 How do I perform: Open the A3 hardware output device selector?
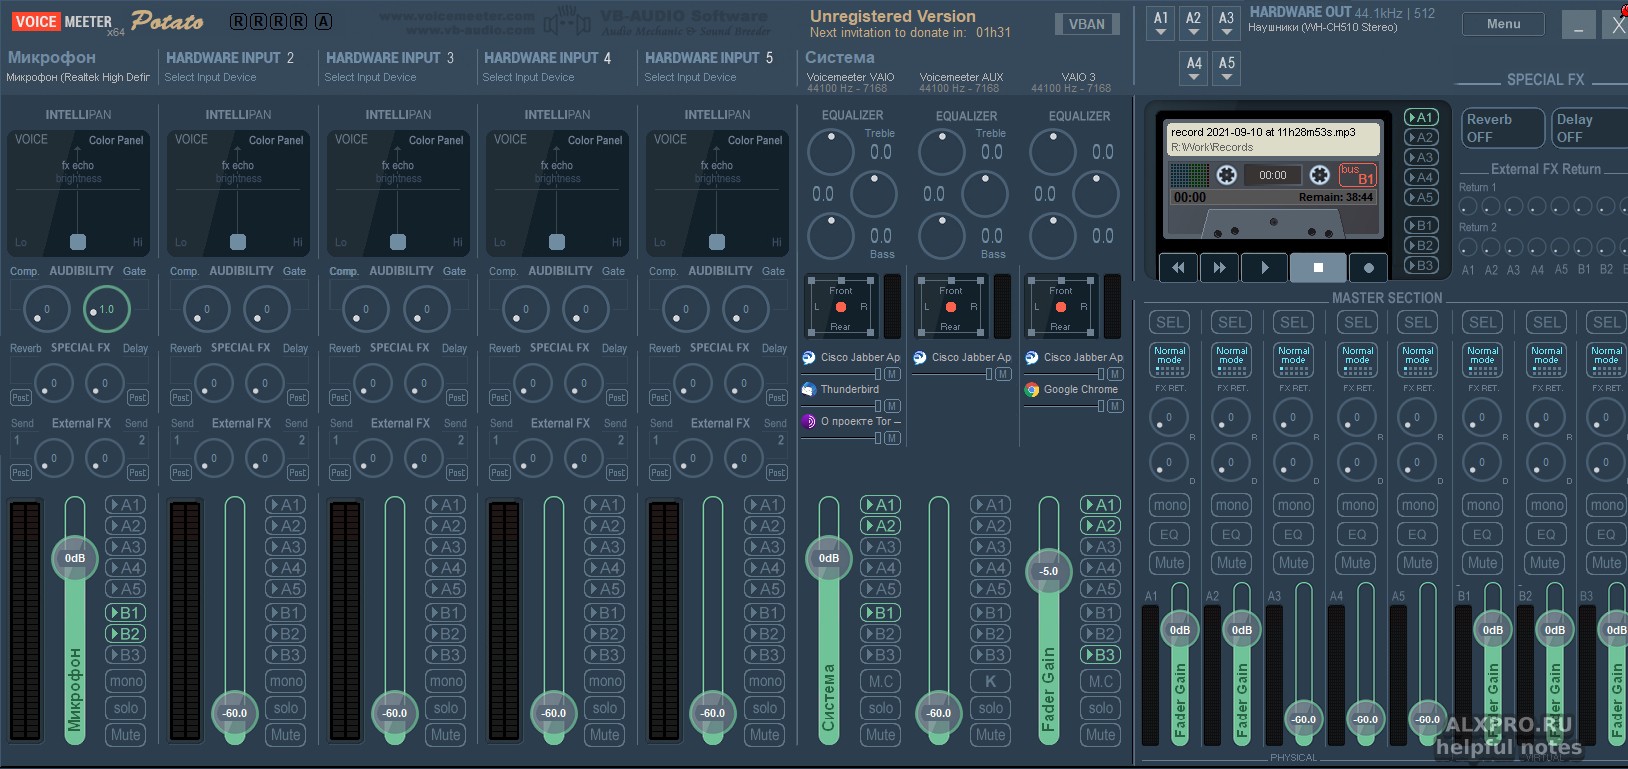[1227, 23]
